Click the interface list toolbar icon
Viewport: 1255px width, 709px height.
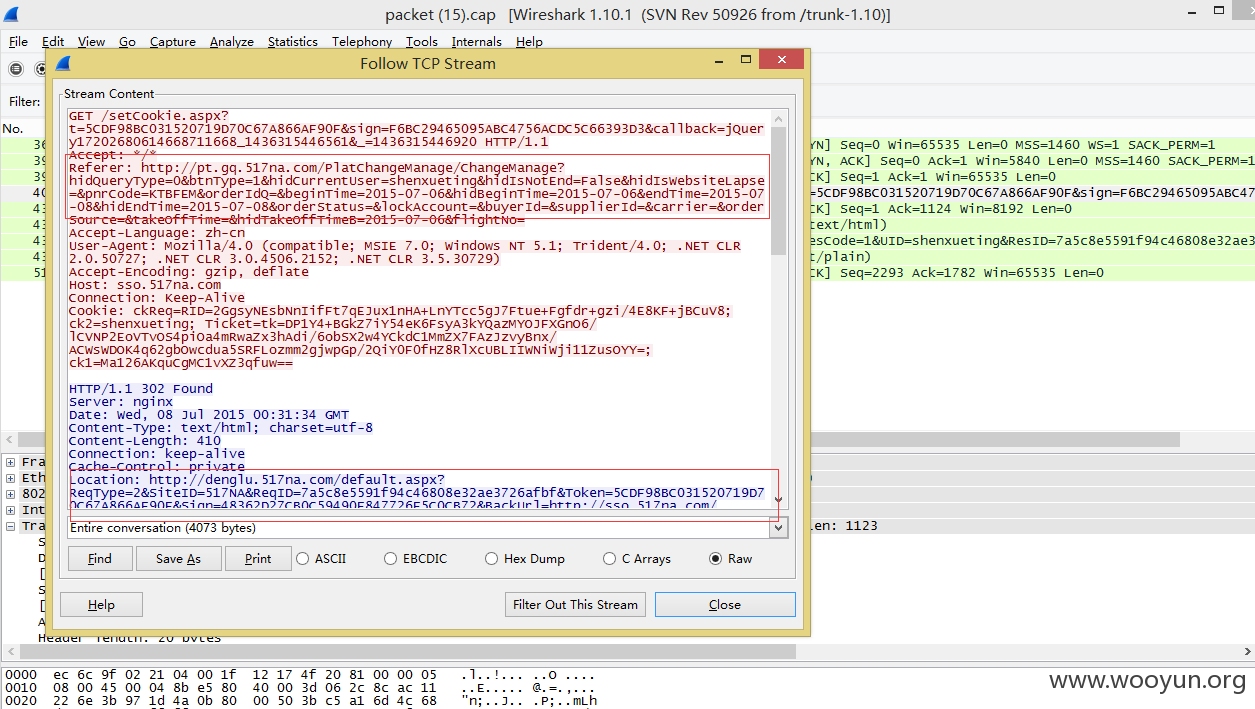click(16, 69)
